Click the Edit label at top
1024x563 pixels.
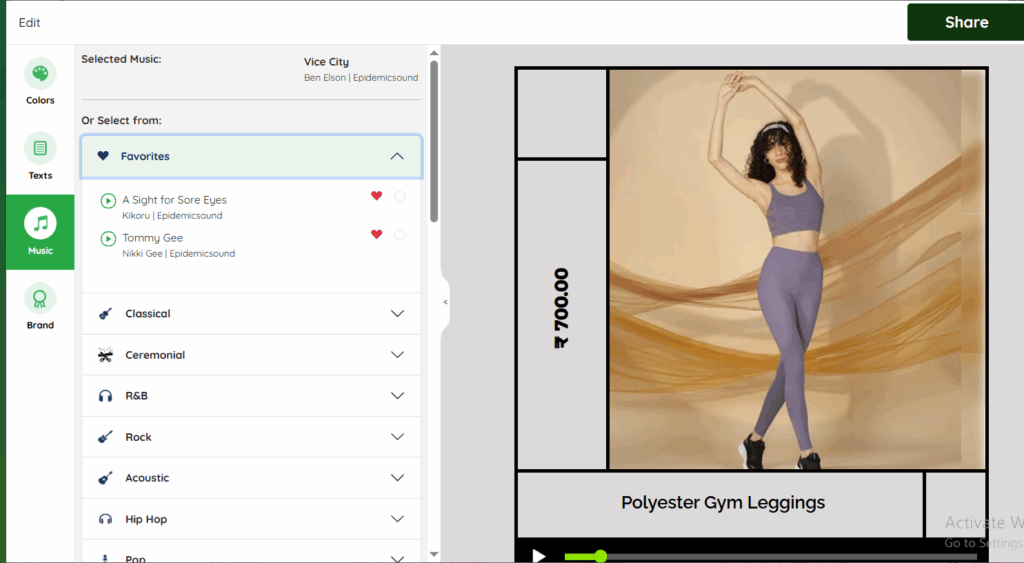[30, 22]
